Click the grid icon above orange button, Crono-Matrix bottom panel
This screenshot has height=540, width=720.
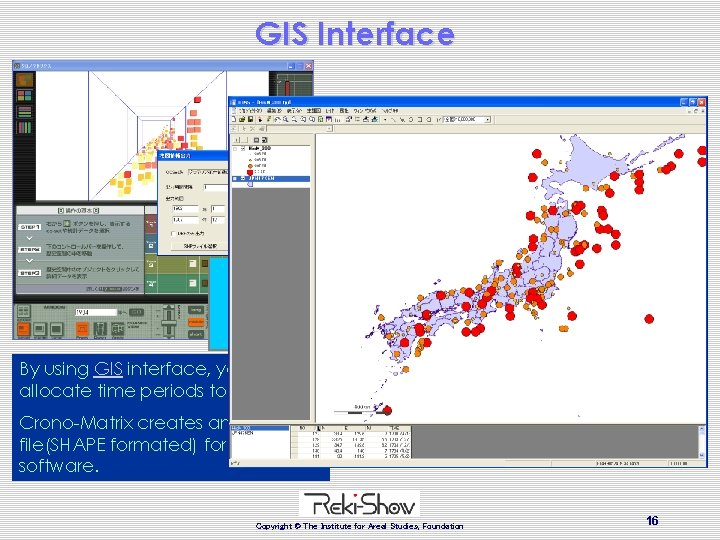[24, 311]
